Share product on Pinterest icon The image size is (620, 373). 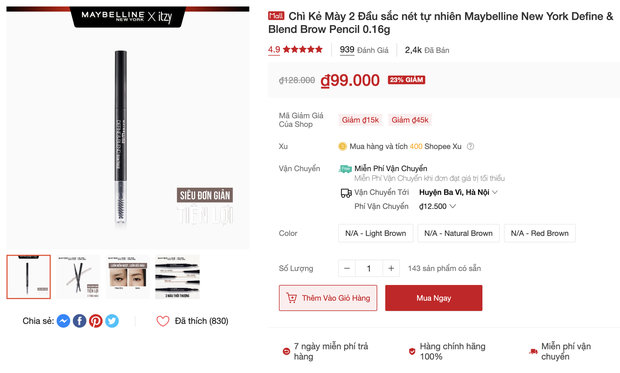(96, 321)
